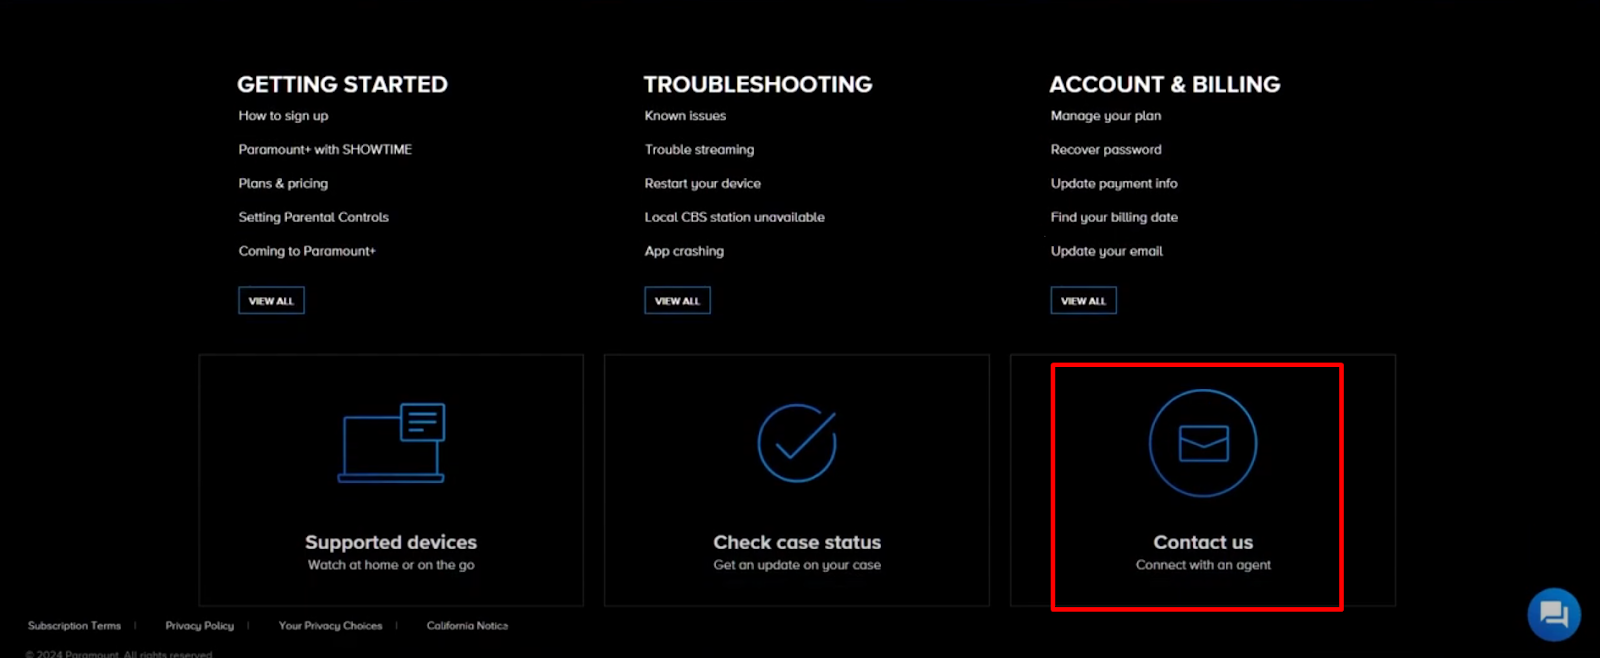Click 'Connect with an agent' text

(x=1203, y=565)
